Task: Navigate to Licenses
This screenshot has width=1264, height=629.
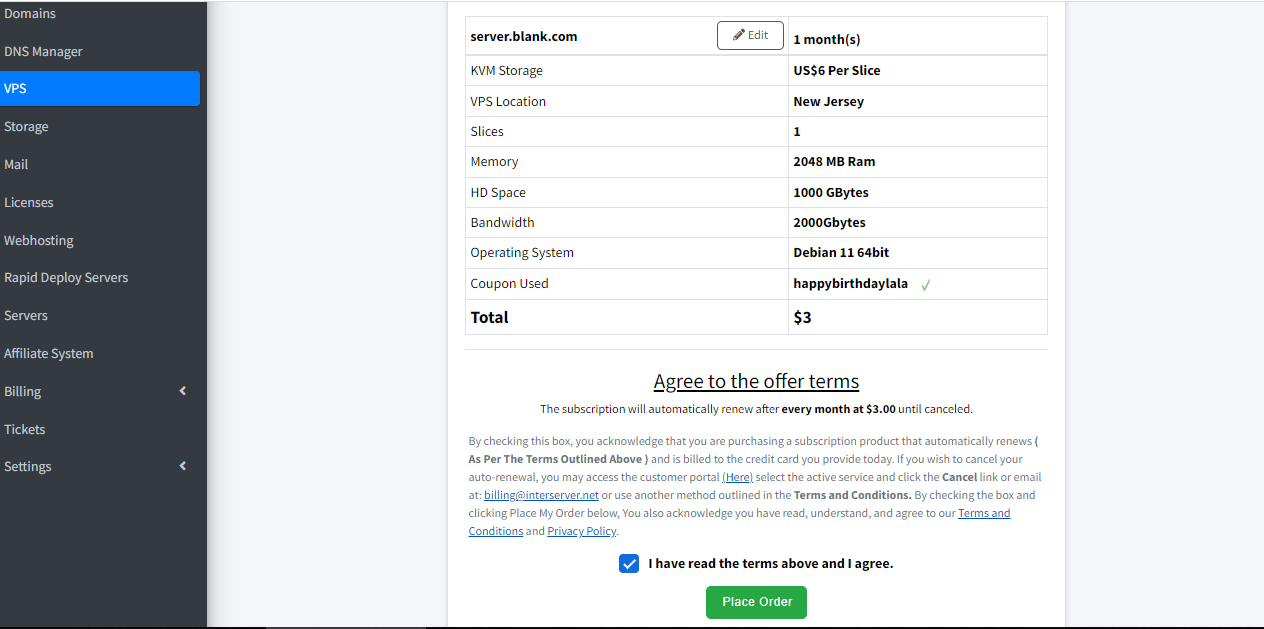Action: pyautogui.click(x=29, y=202)
